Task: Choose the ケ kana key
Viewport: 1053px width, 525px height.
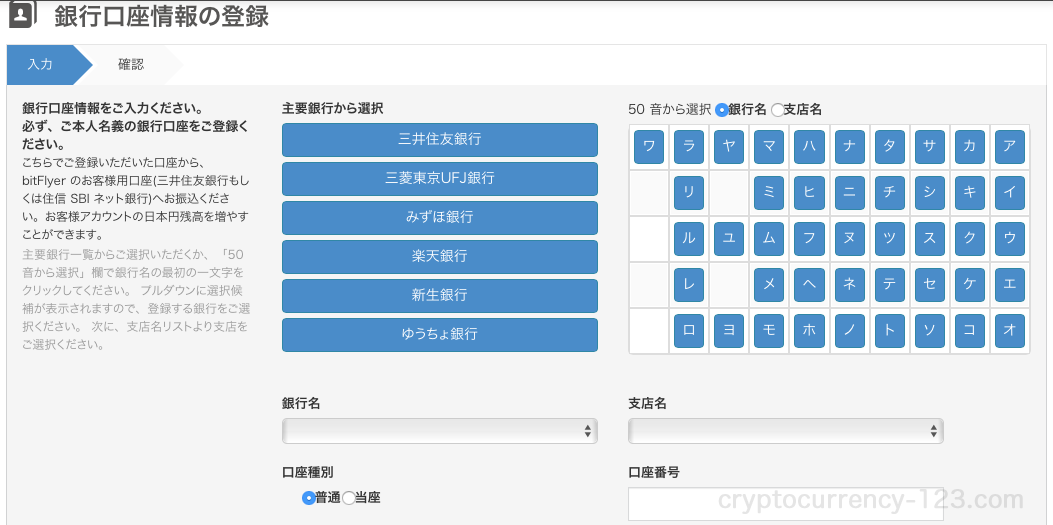Action: coord(970,285)
